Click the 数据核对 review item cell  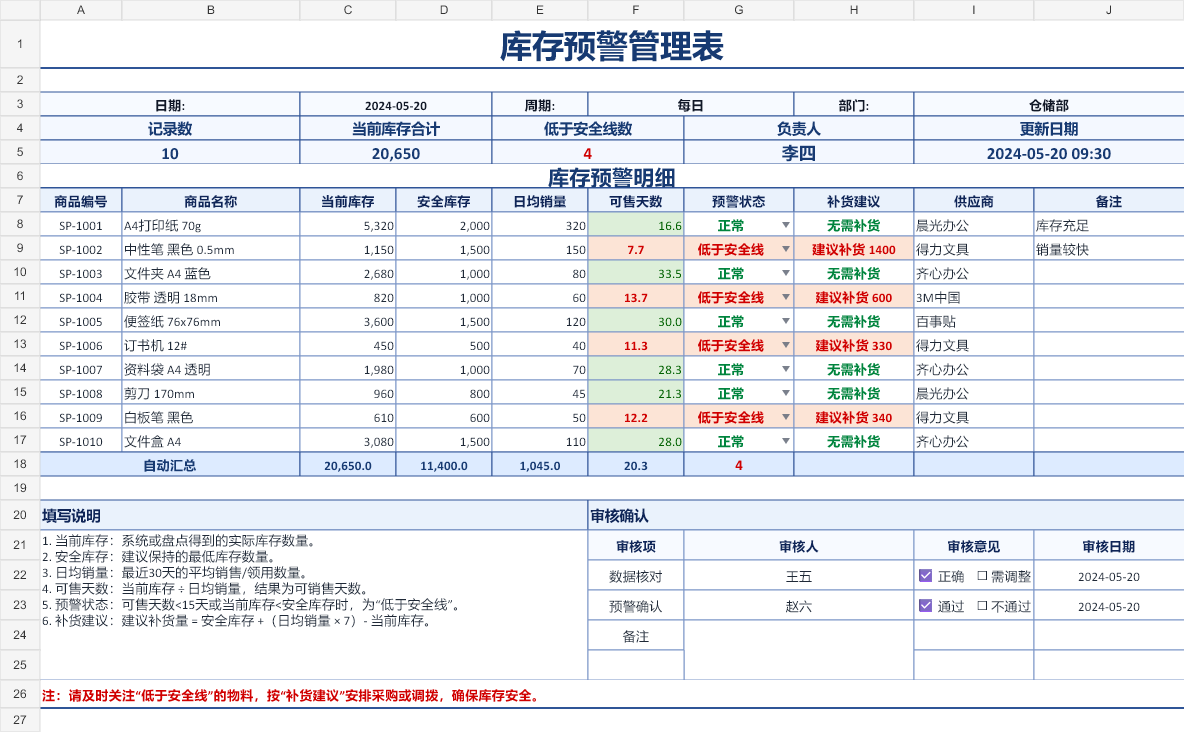(x=636, y=576)
